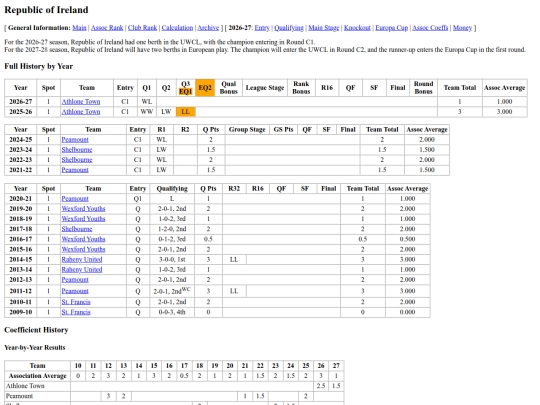Open Wexford Youths in the 2019-20 row
The image size is (540, 405).
pyautogui.click(x=83, y=209)
